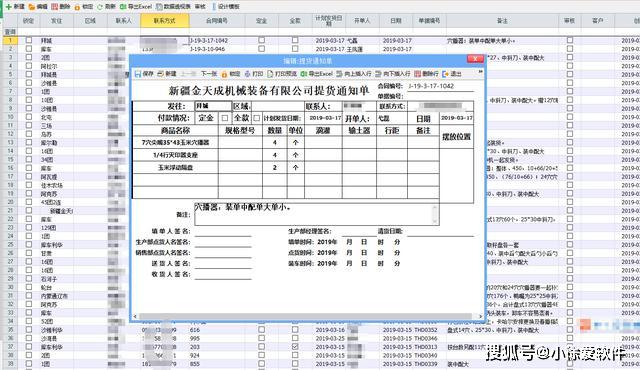Open 打印预览 print preview in dialog
Image resolution: width=640 pixels, height=370 pixels.
[282, 74]
